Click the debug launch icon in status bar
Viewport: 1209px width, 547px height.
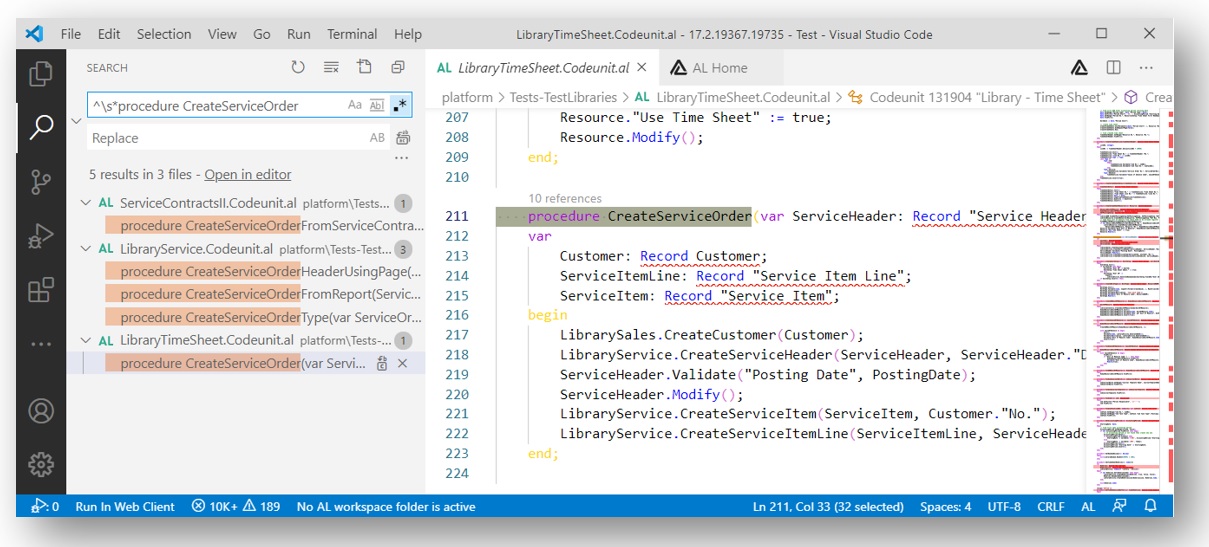click(46, 506)
